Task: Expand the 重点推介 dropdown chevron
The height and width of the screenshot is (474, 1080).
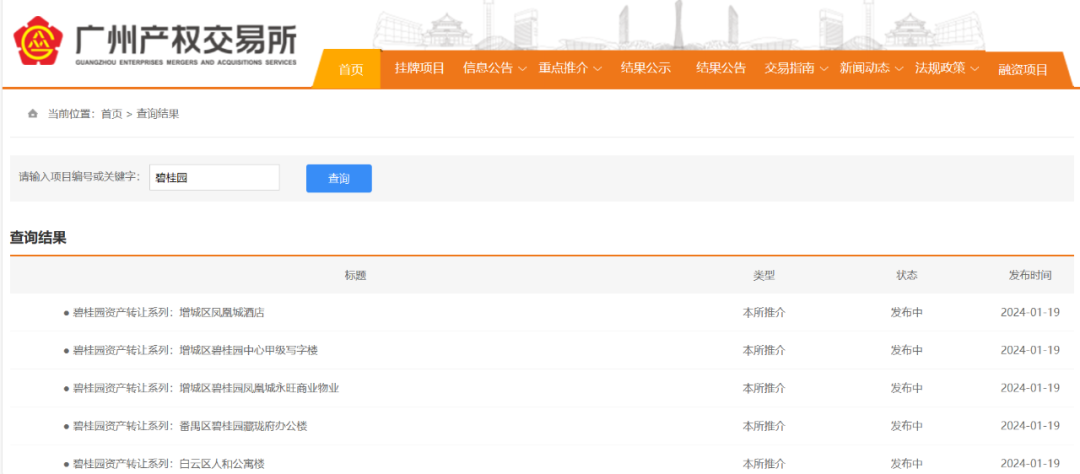Action: pos(597,69)
